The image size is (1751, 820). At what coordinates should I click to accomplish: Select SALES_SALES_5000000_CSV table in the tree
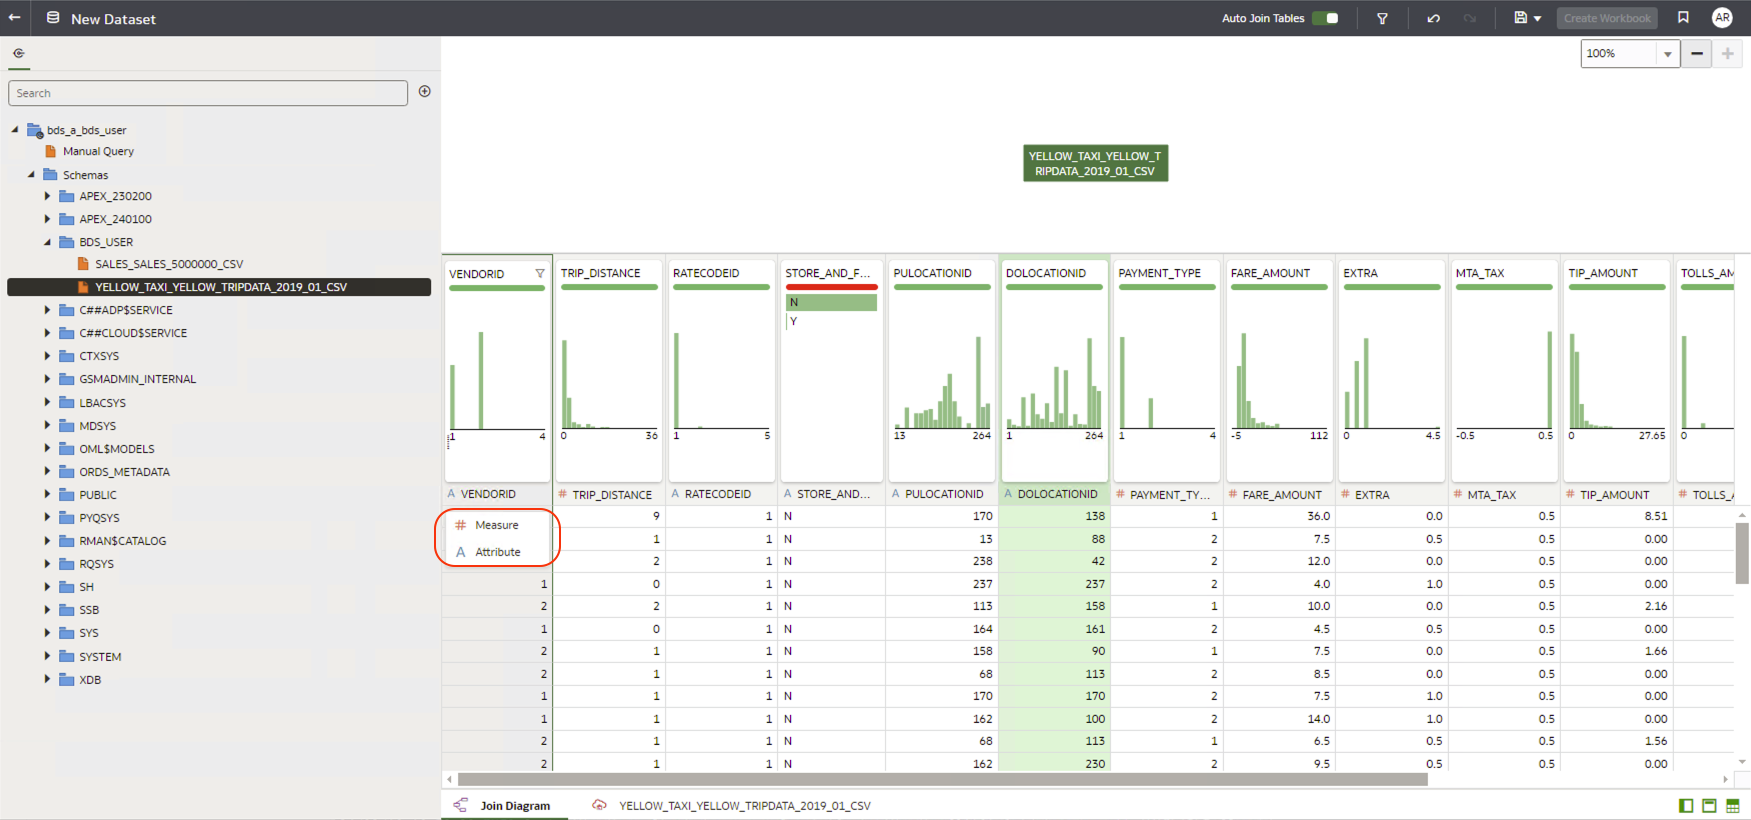pyautogui.click(x=169, y=264)
